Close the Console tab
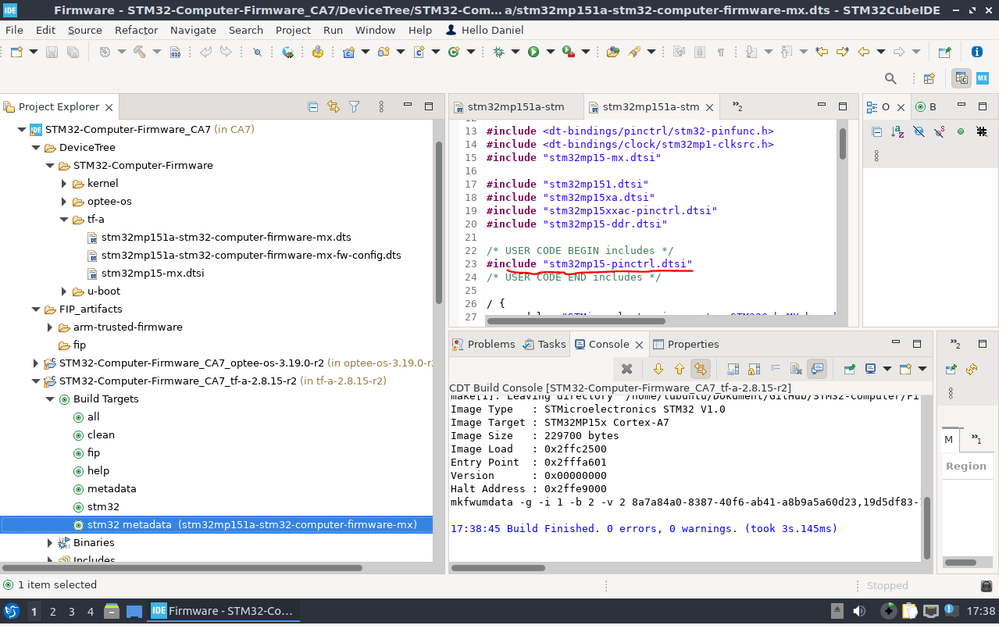Viewport: 999px width, 626px height. tap(639, 345)
